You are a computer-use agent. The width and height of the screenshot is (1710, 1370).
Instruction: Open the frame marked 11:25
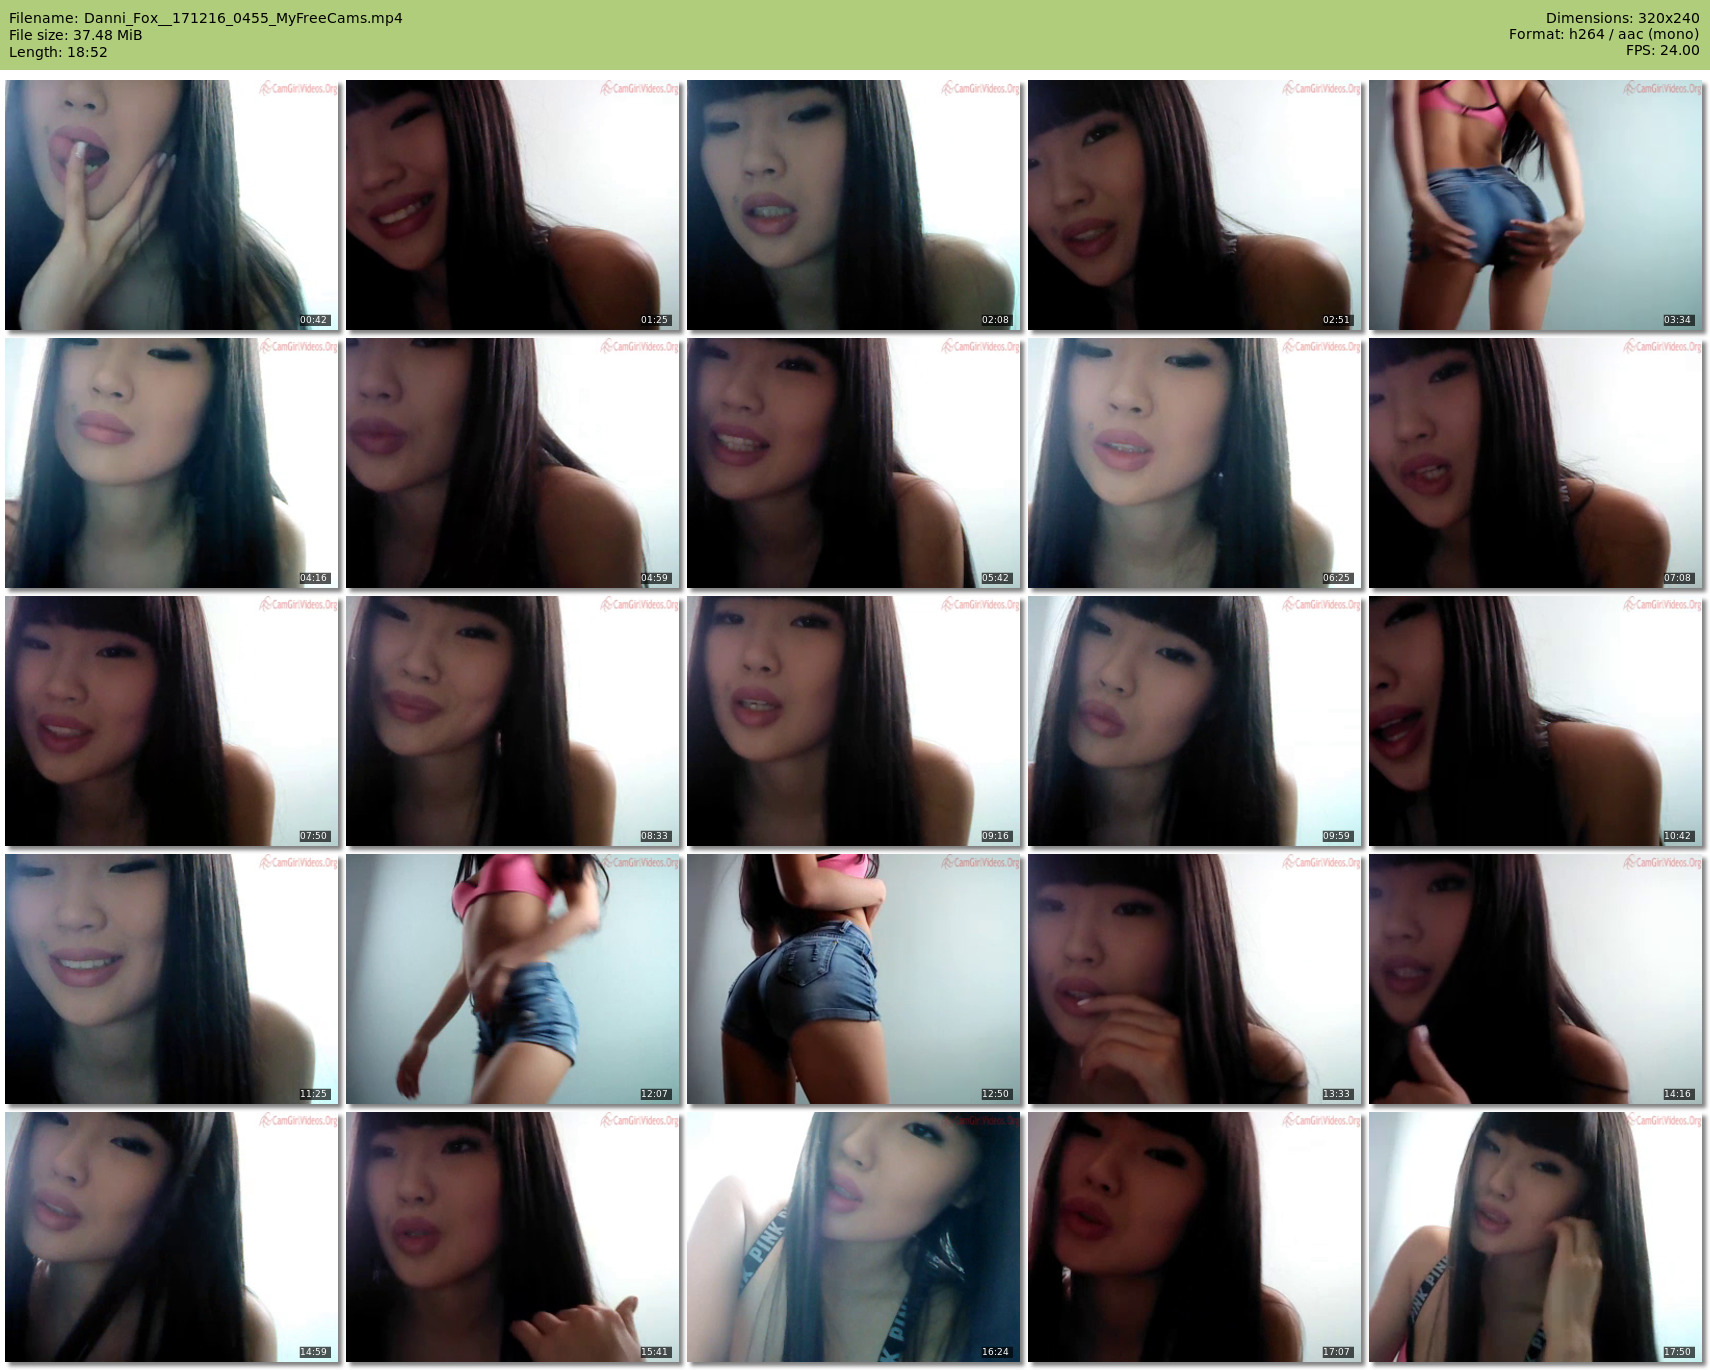[x=172, y=979]
